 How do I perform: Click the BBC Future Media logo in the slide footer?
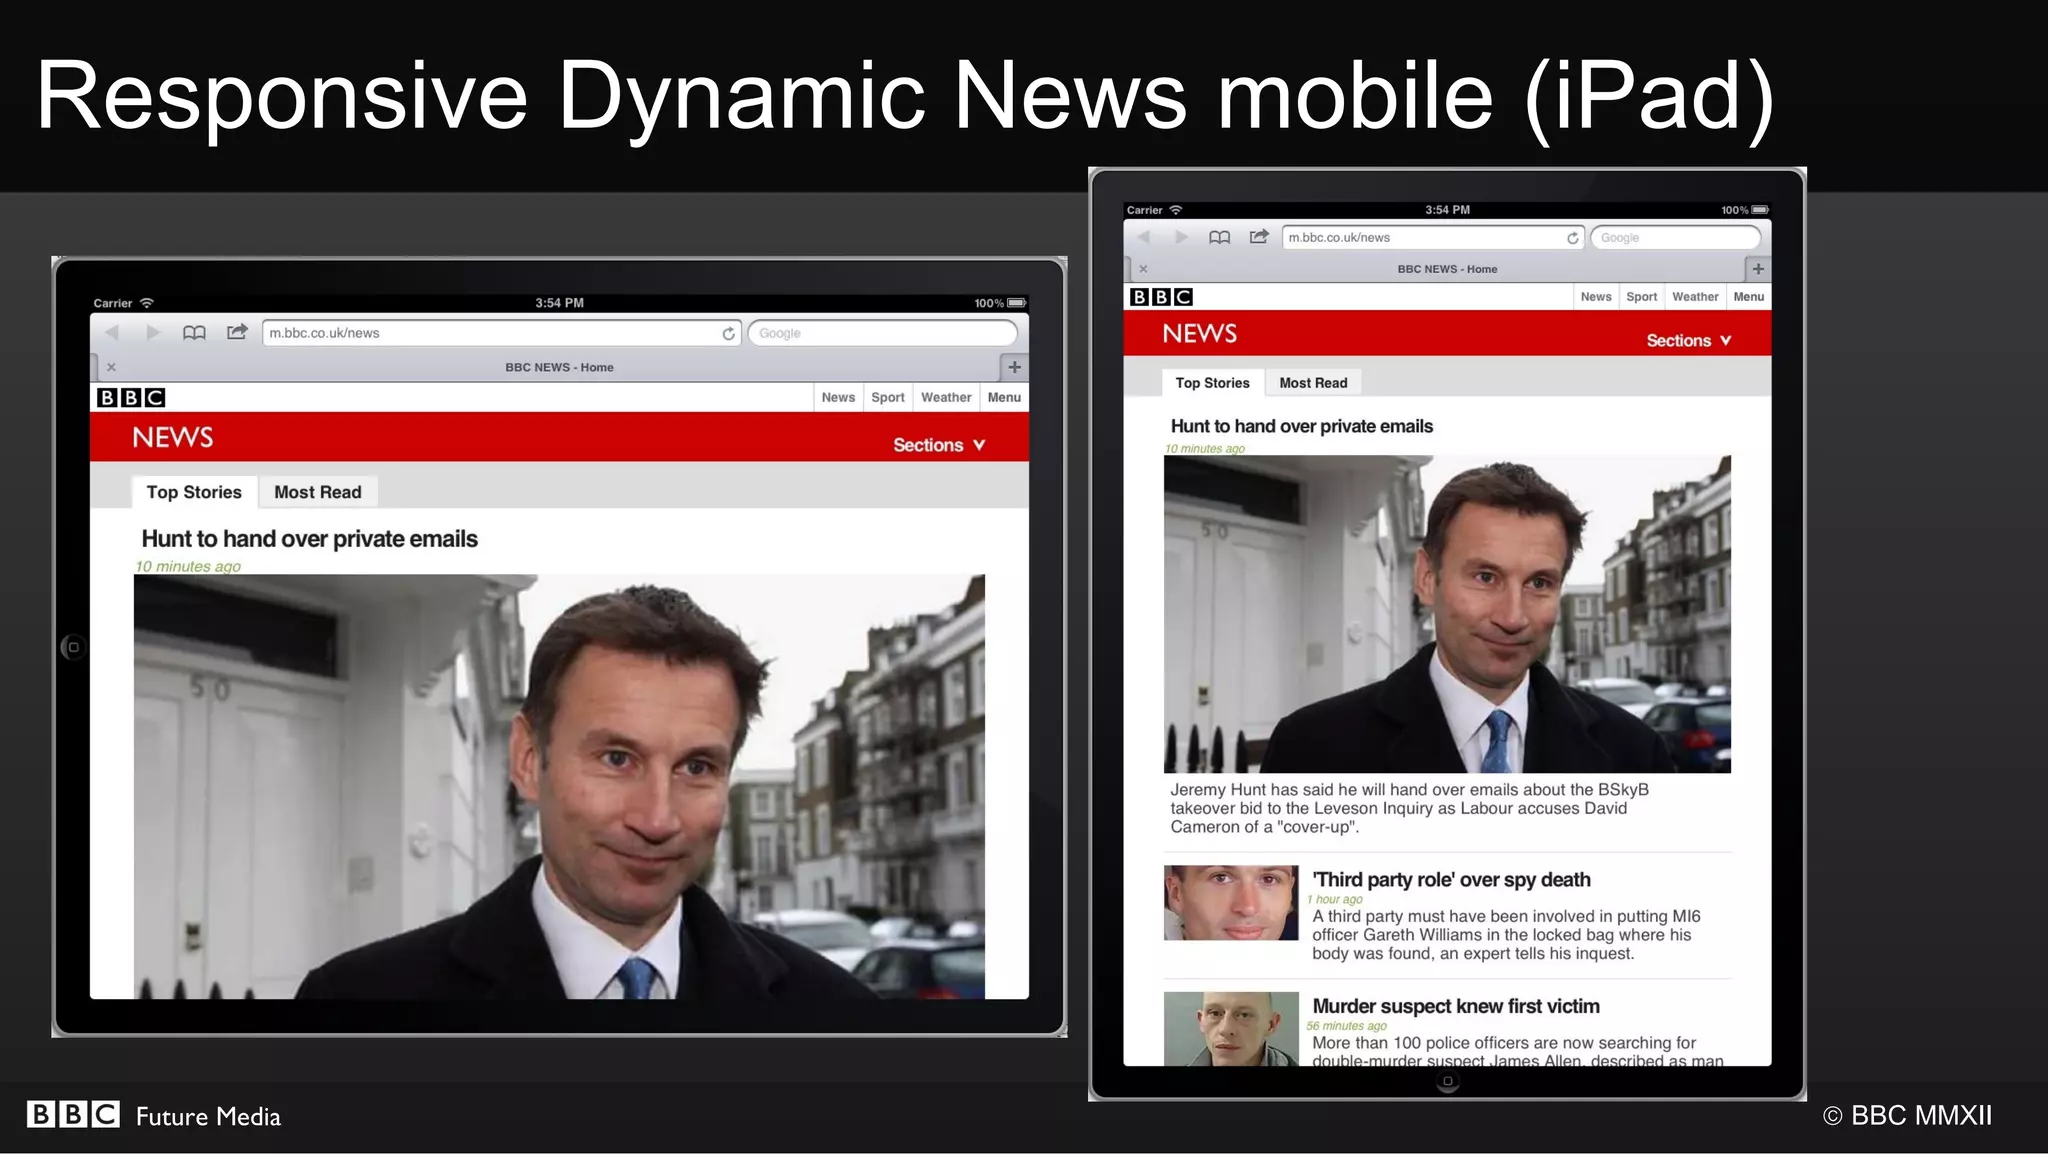[154, 1115]
